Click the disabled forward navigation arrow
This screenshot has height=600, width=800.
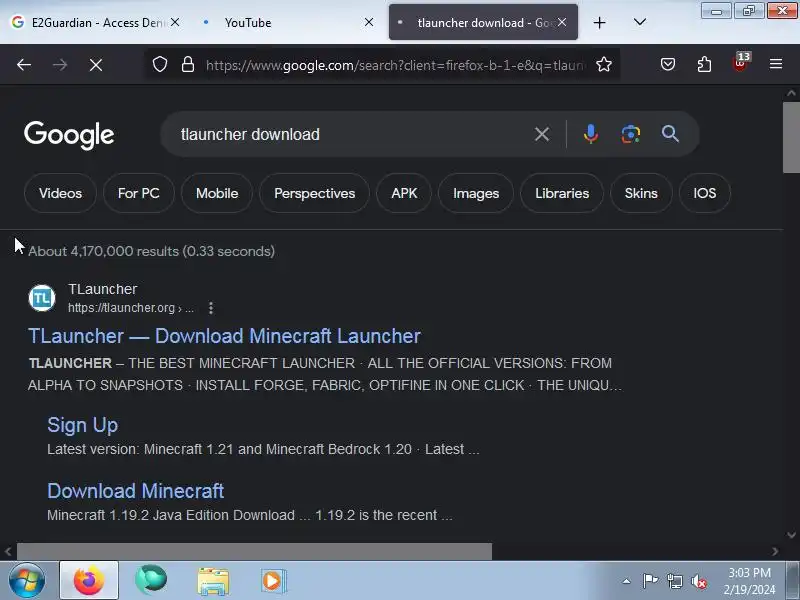tap(60, 65)
